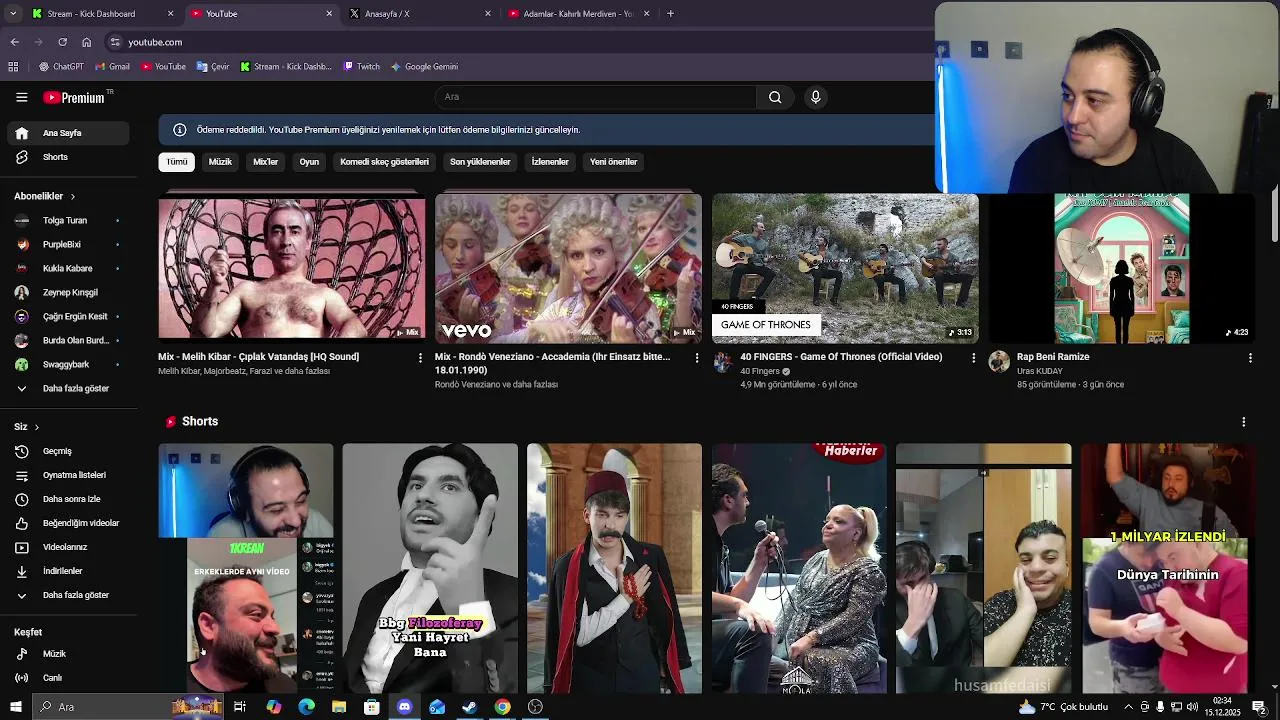Open Gmail bookmark
Image resolution: width=1280 pixels, height=720 pixels.
coord(112,67)
